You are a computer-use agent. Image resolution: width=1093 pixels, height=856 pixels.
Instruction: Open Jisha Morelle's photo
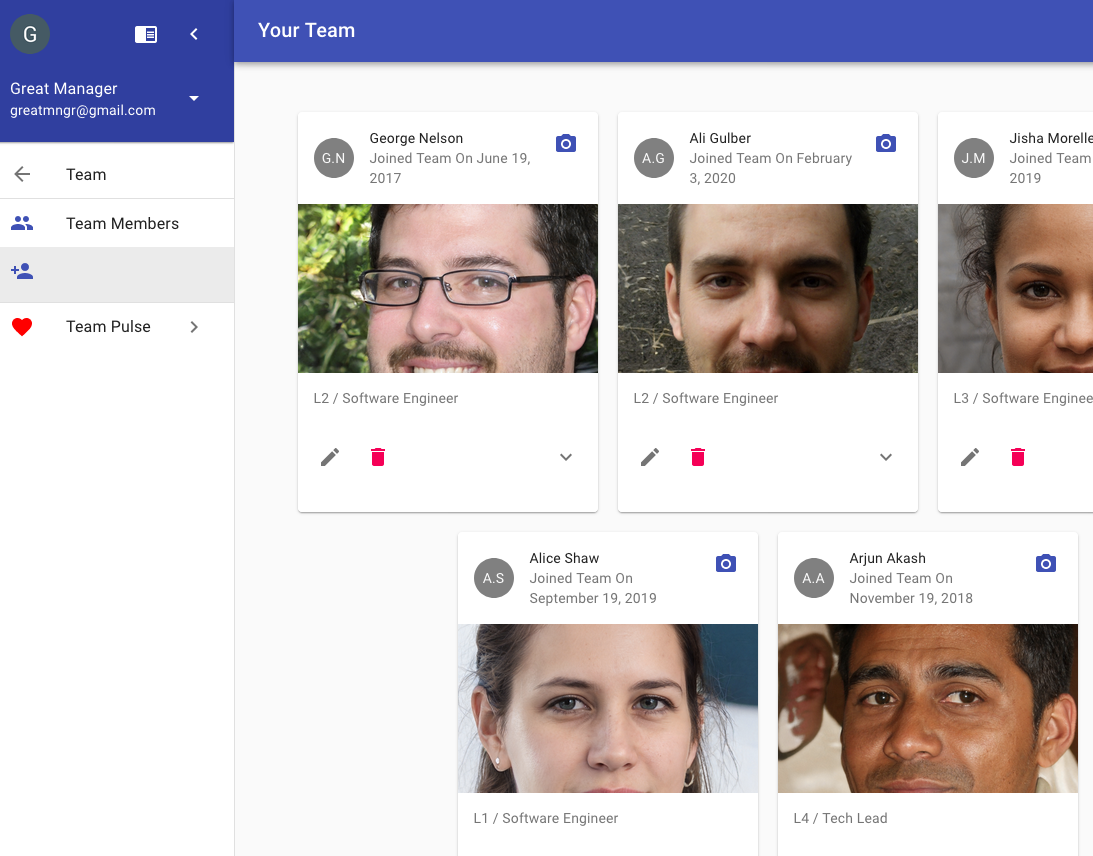click(1016, 289)
